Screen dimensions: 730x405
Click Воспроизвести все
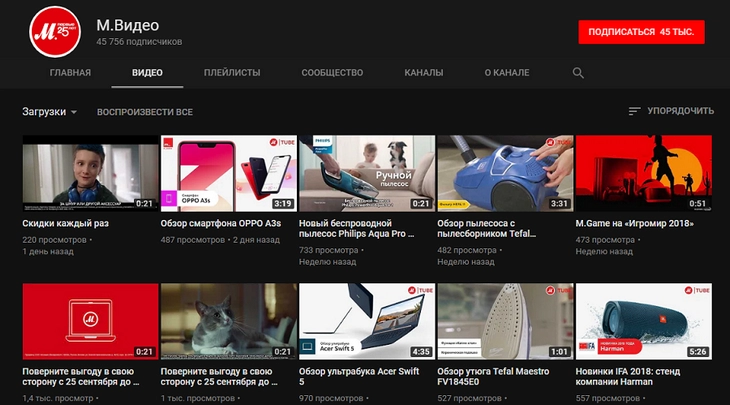point(145,112)
